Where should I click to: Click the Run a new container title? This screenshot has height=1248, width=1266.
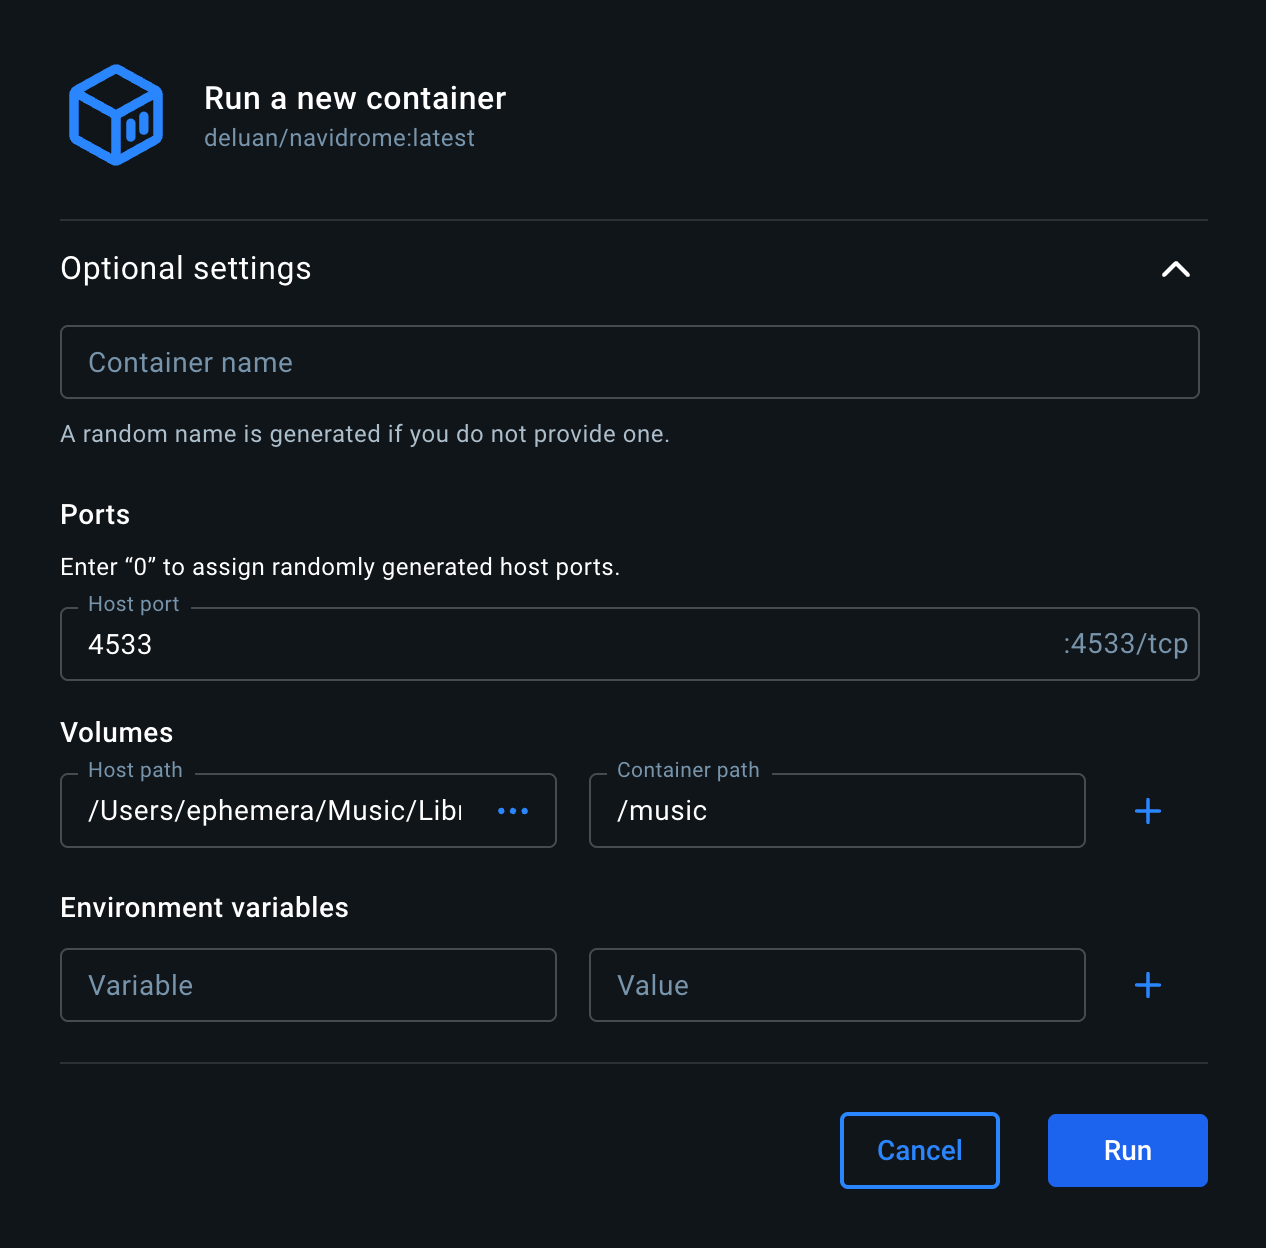click(355, 98)
